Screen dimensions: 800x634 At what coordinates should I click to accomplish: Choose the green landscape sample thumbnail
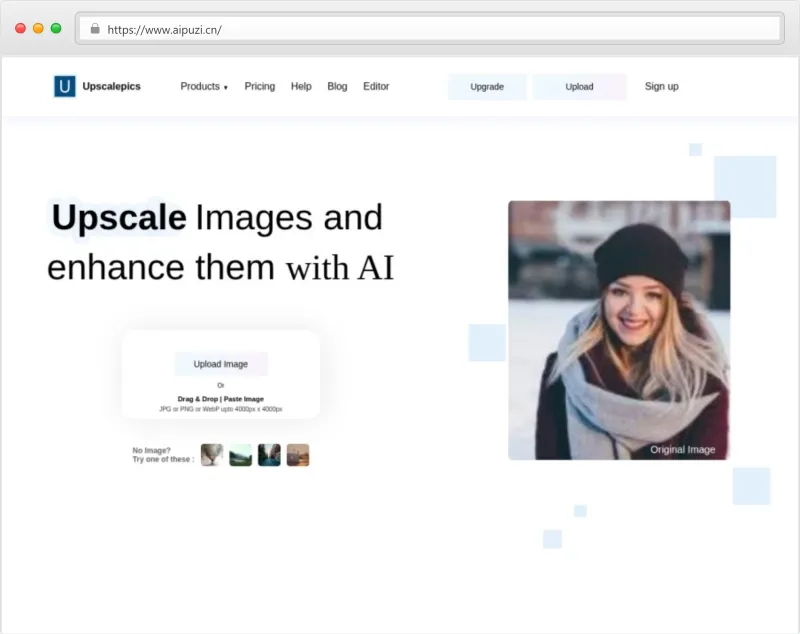tap(240, 455)
